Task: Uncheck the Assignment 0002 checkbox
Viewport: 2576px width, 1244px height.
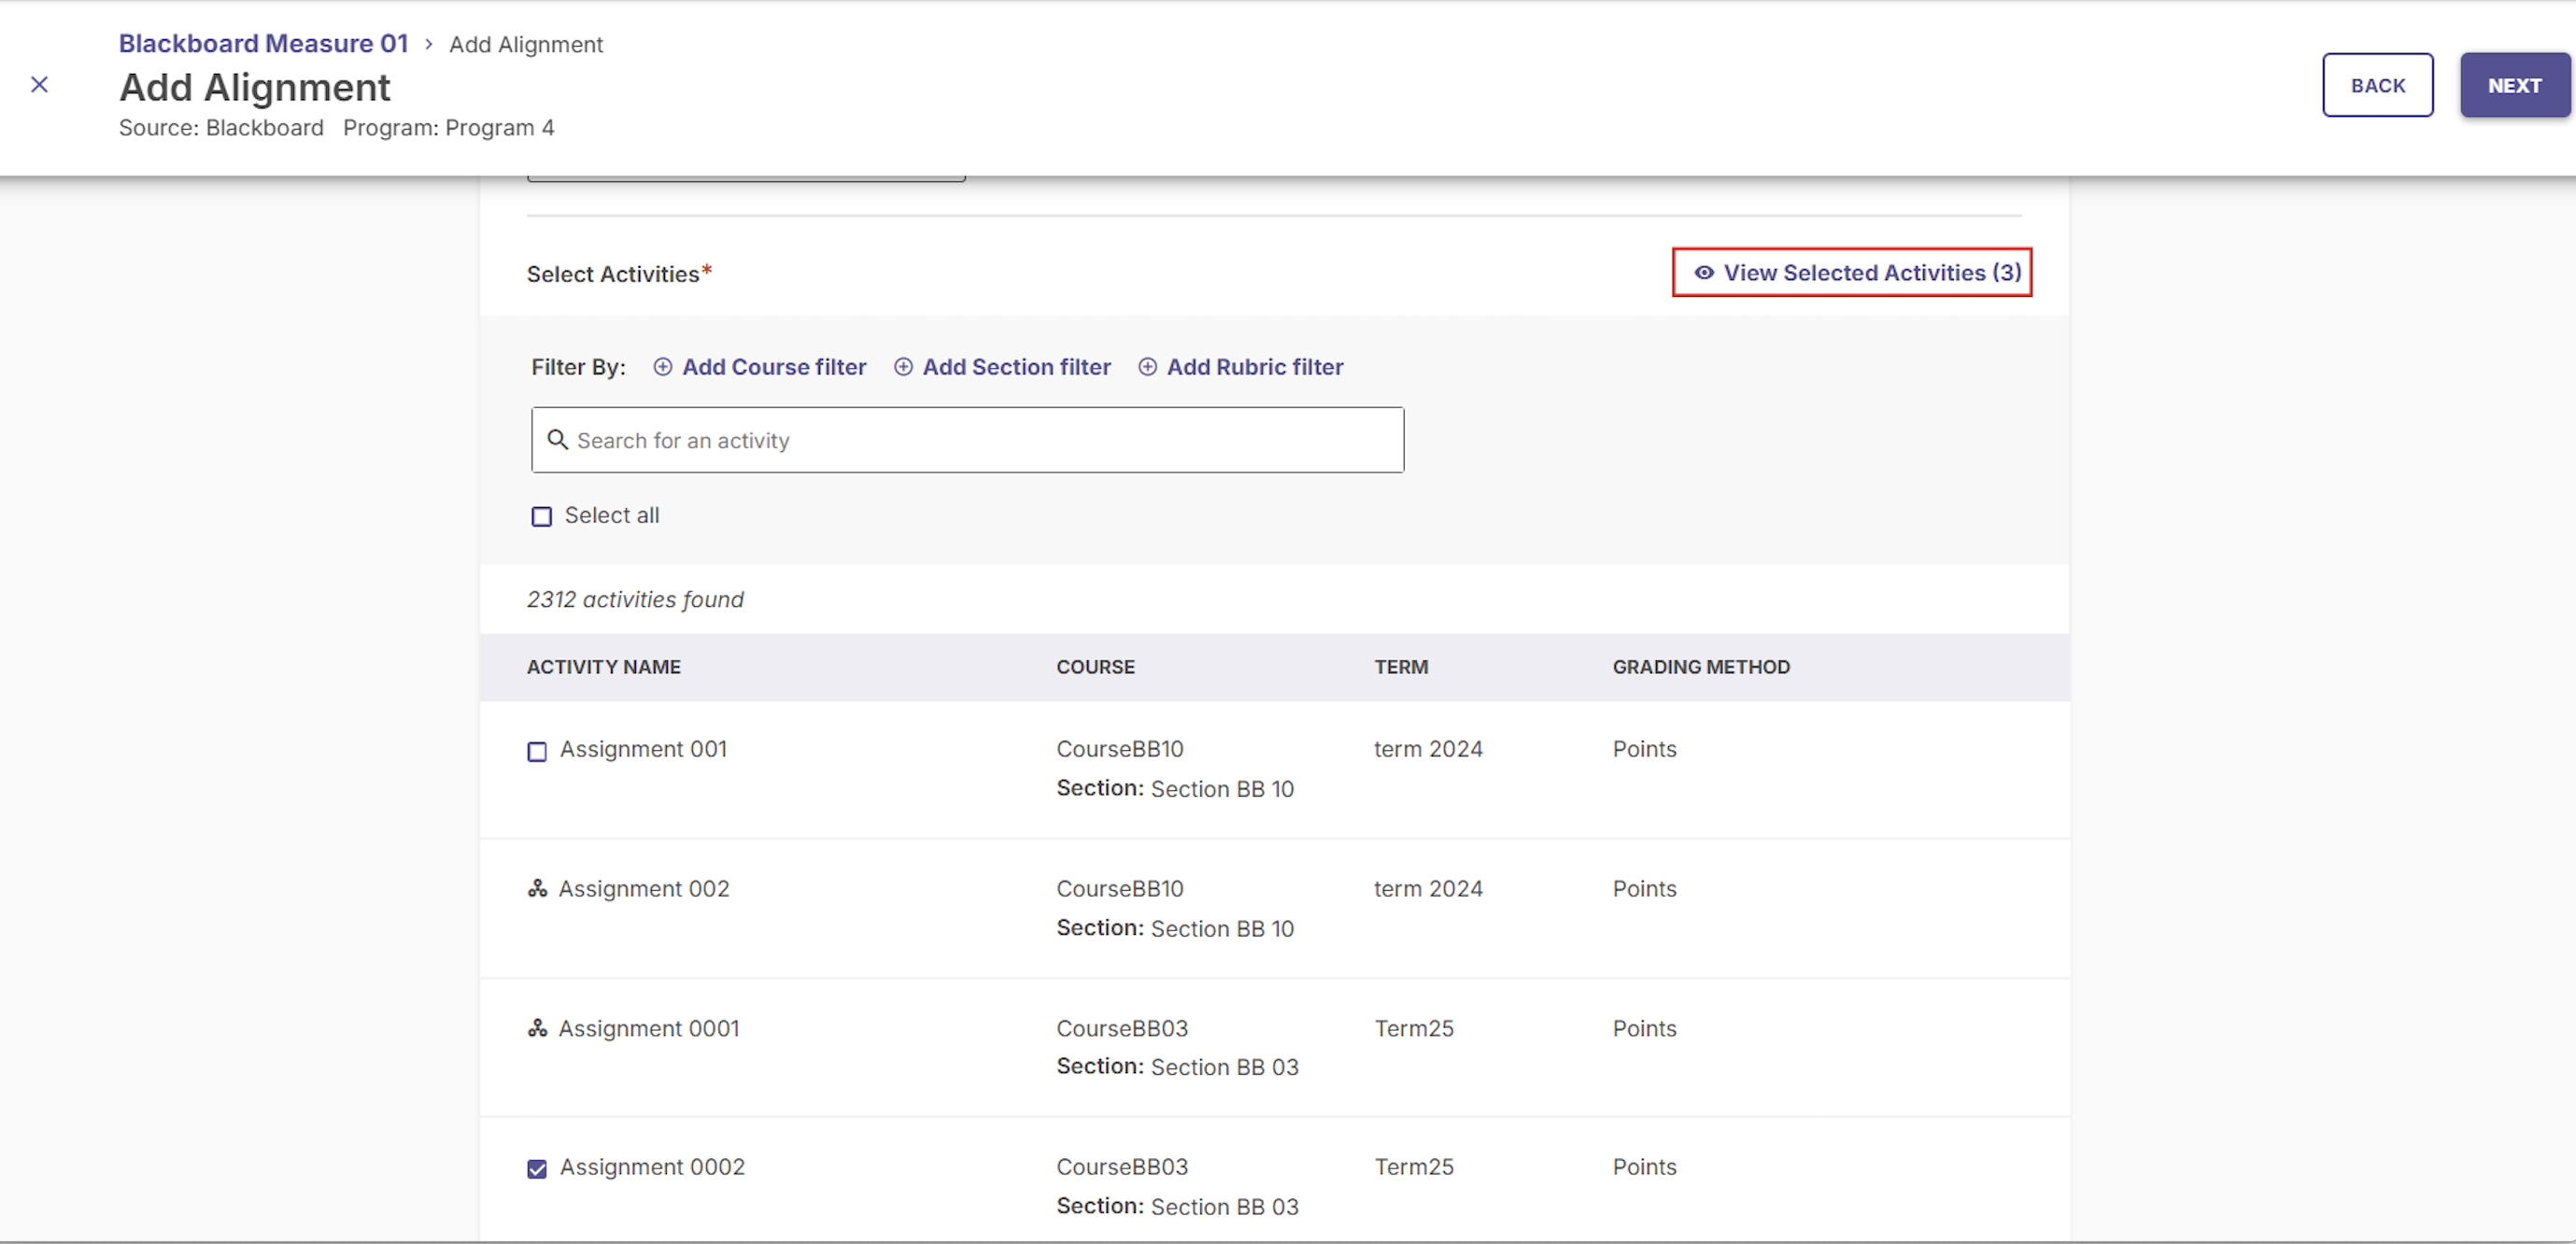Action: coord(537,1169)
